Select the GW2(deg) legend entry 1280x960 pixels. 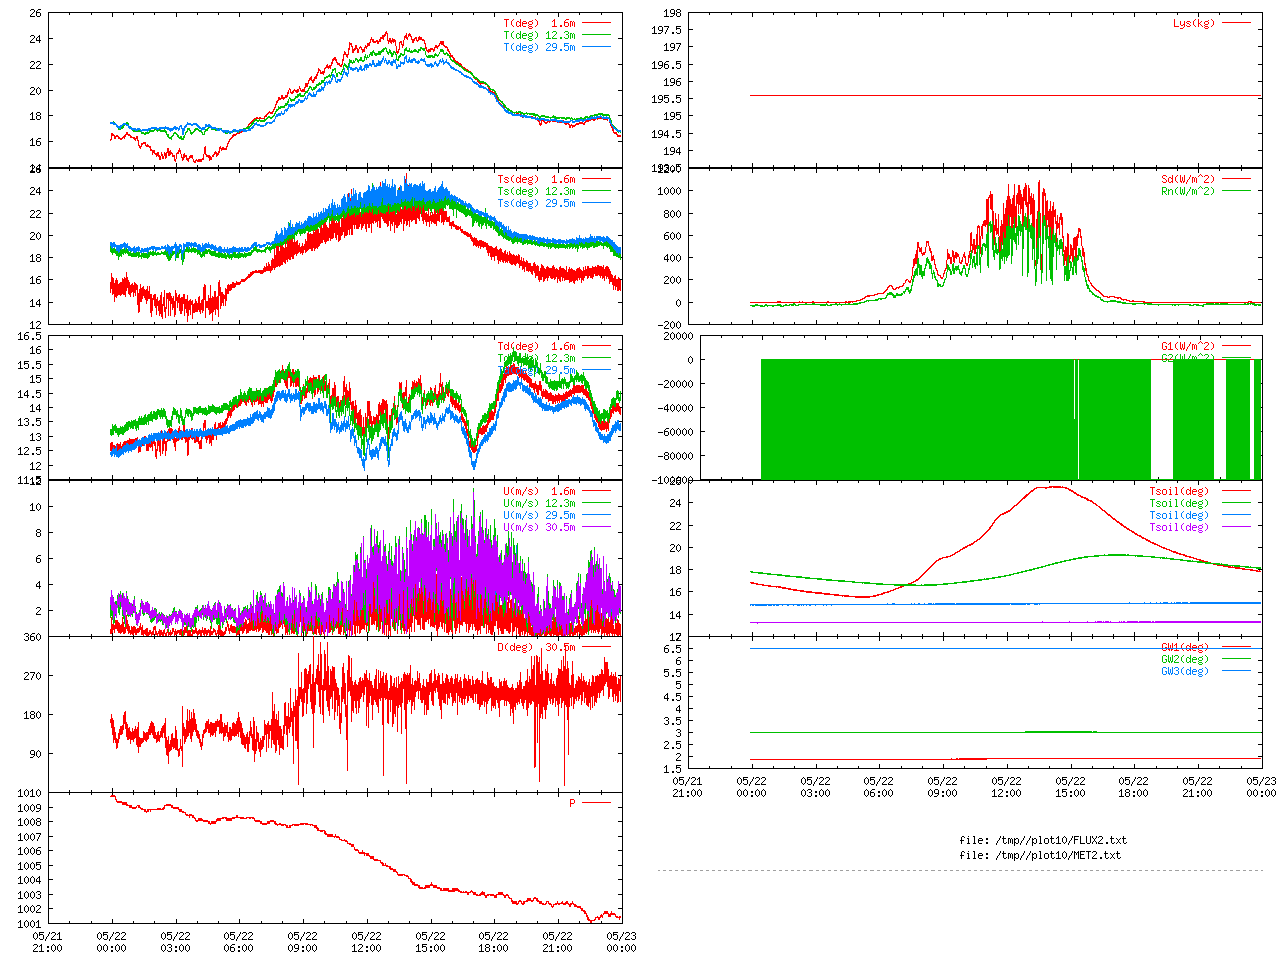coord(1185,660)
